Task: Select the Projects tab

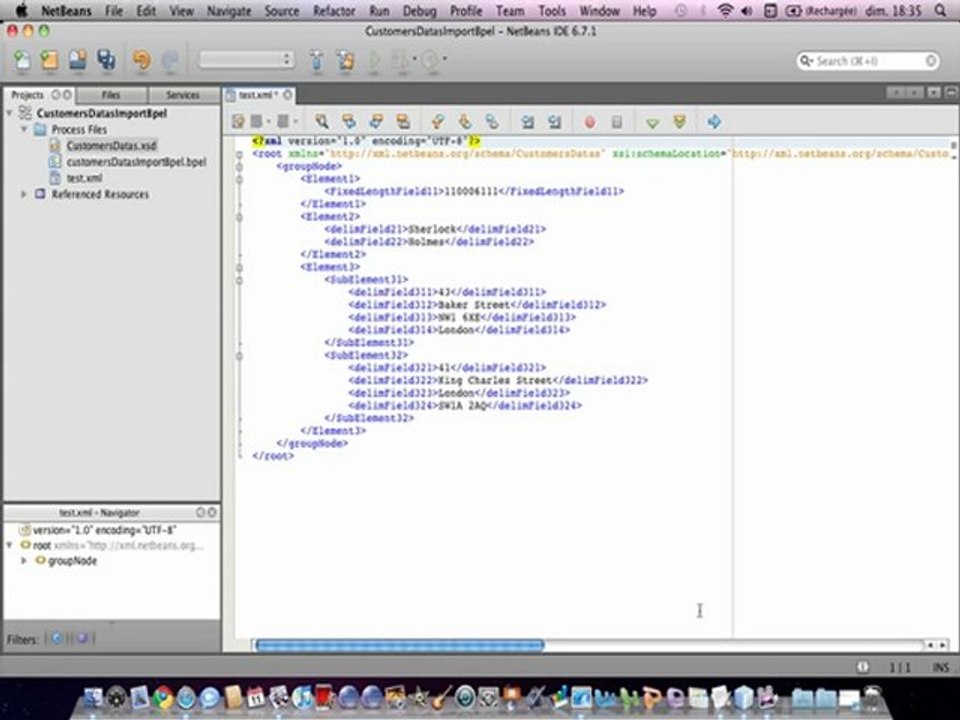Action: point(28,95)
